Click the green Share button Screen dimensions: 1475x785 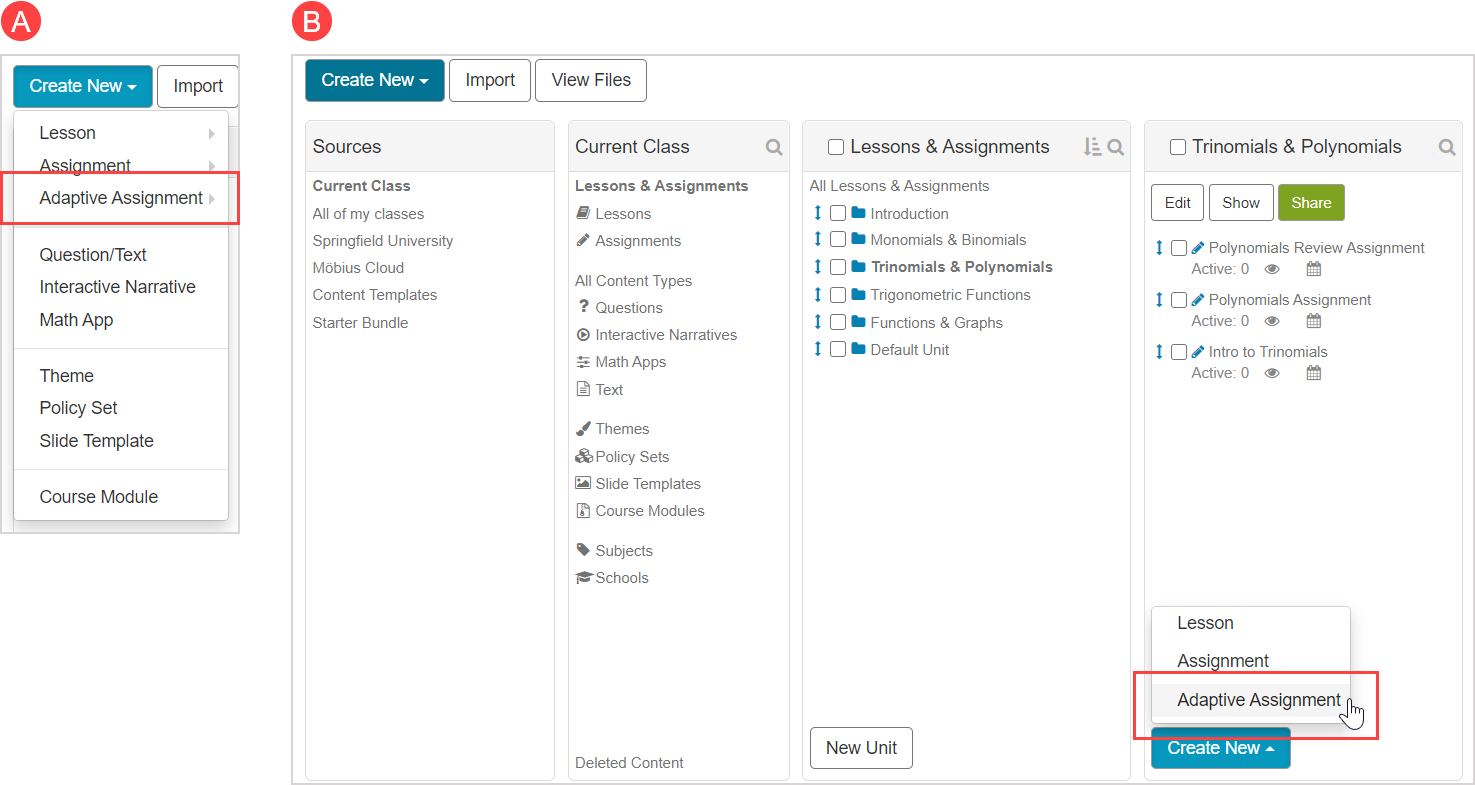[1311, 202]
